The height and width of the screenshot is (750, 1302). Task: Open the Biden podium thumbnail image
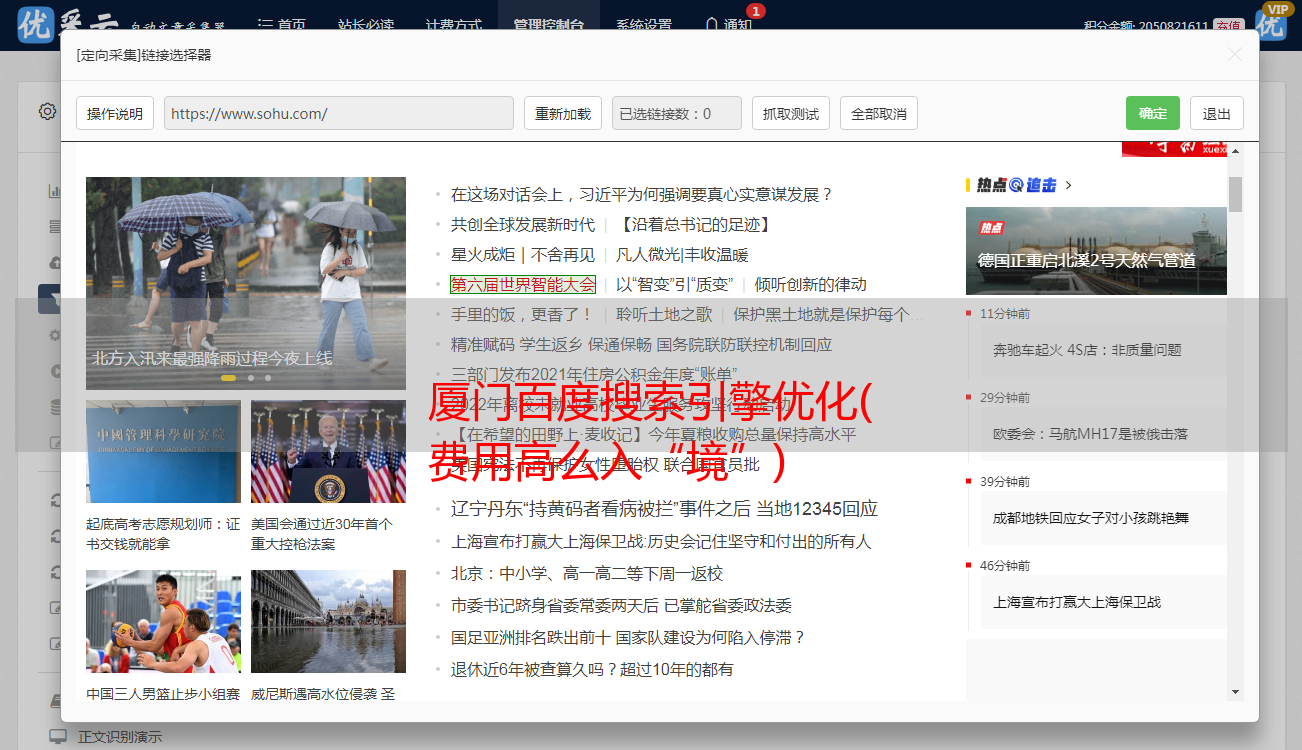(328, 451)
